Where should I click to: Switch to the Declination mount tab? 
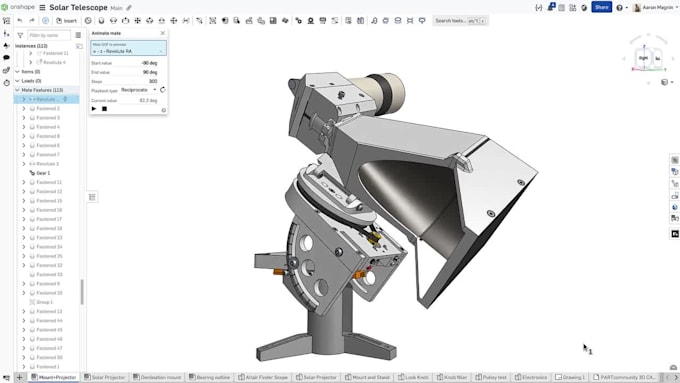pos(157,377)
